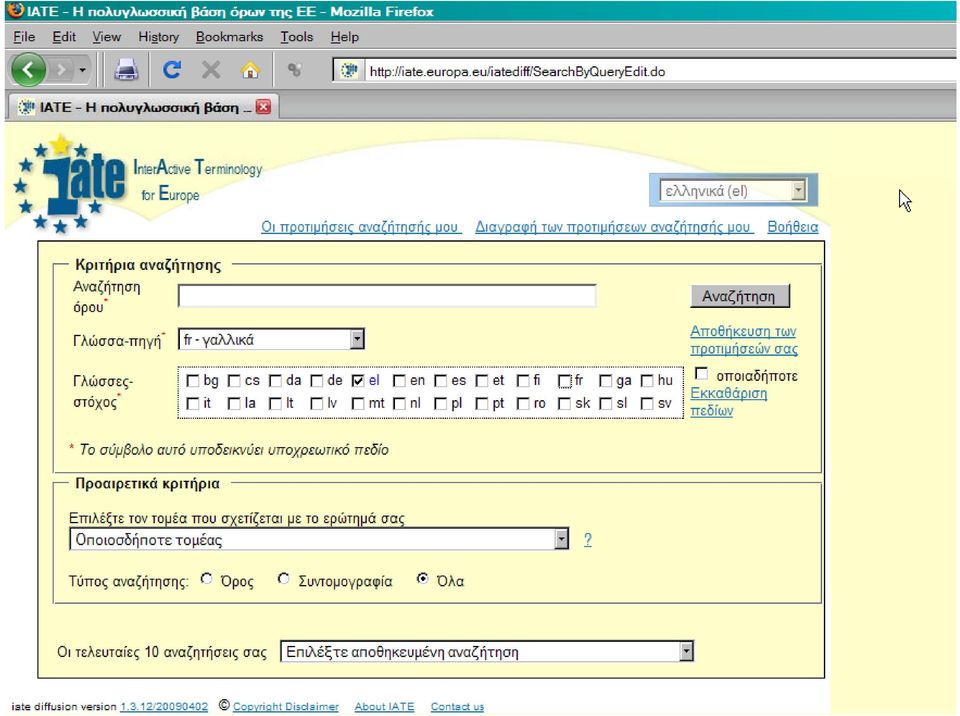Open the Help menu

click(344, 37)
